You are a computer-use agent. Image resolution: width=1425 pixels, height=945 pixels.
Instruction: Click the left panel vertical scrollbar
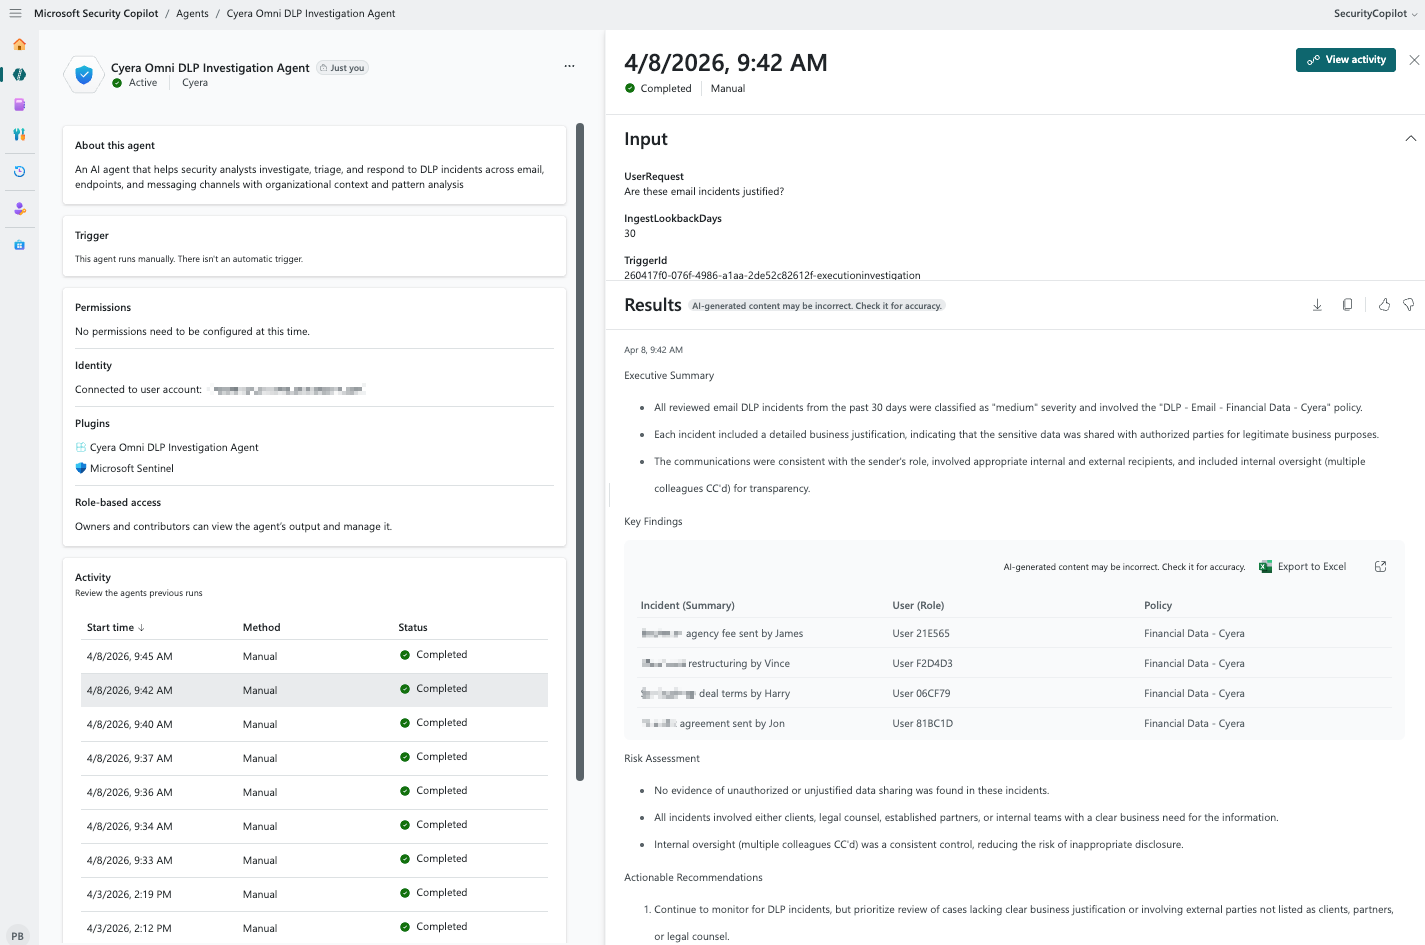(x=579, y=452)
